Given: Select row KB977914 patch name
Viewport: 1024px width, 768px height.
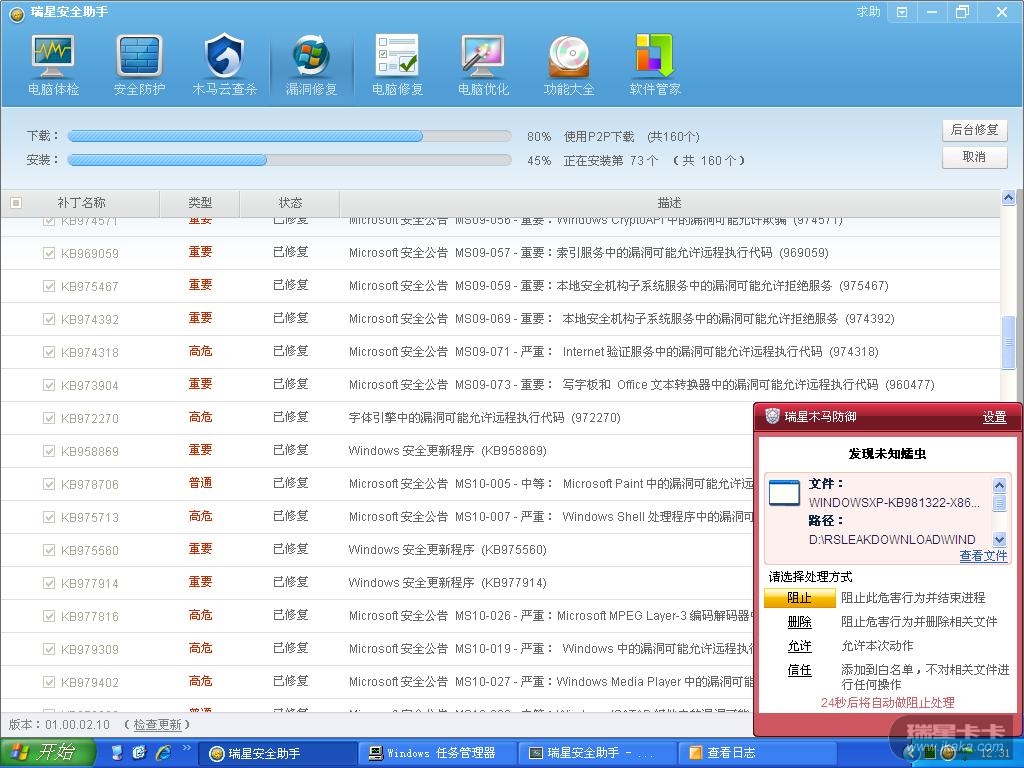Looking at the screenshot, I should (89, 583).
